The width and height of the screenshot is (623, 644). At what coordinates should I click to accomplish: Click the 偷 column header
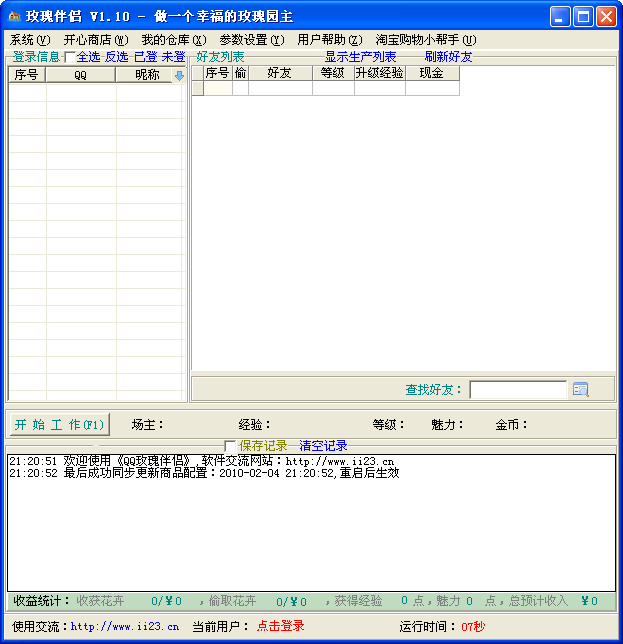(240, 73)
